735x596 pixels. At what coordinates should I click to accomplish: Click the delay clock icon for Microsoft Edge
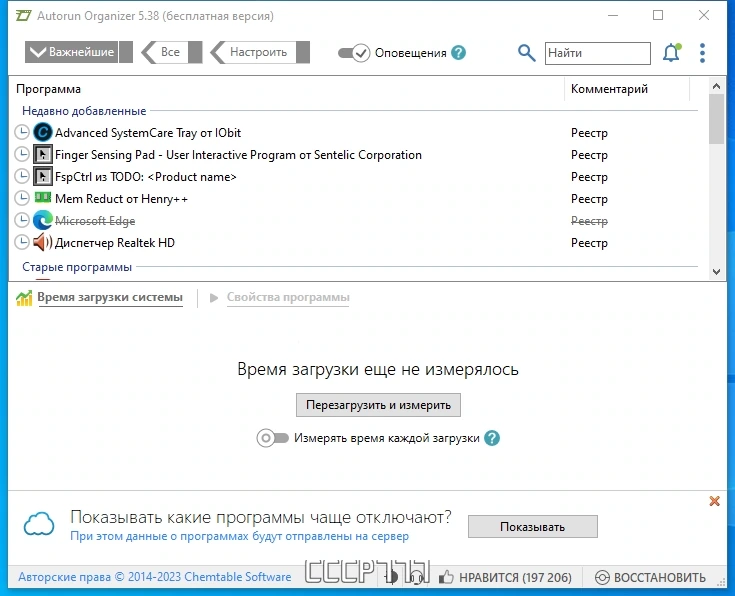coord(22,220)
